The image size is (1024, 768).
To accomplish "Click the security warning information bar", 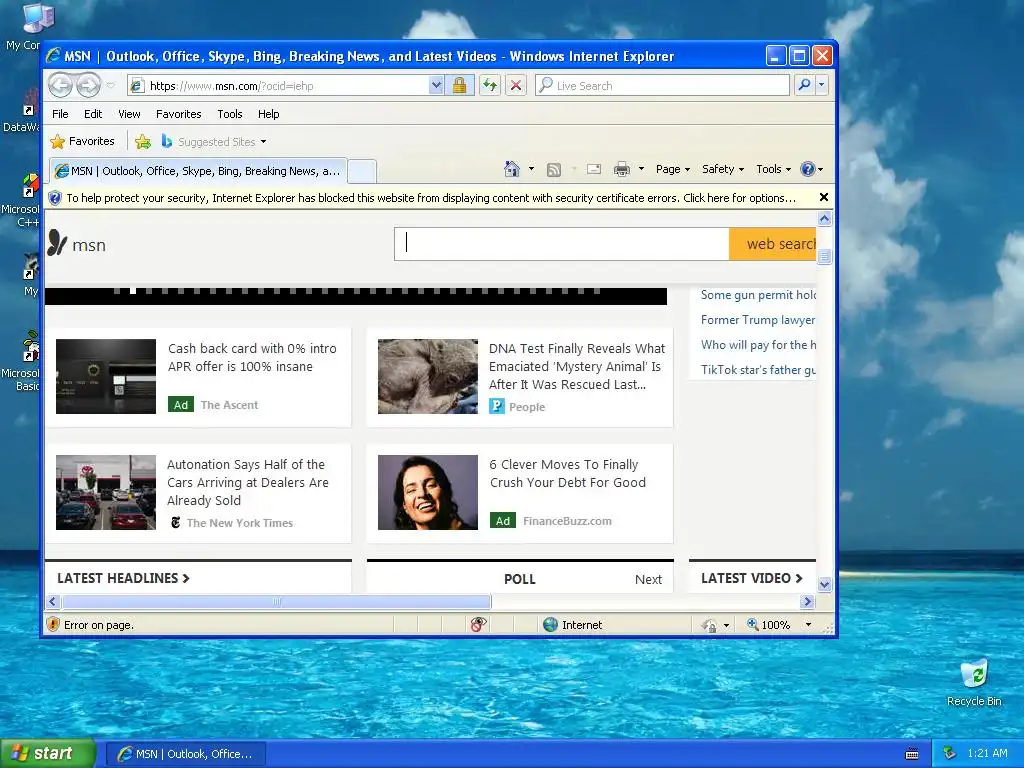I will [431, 198].
